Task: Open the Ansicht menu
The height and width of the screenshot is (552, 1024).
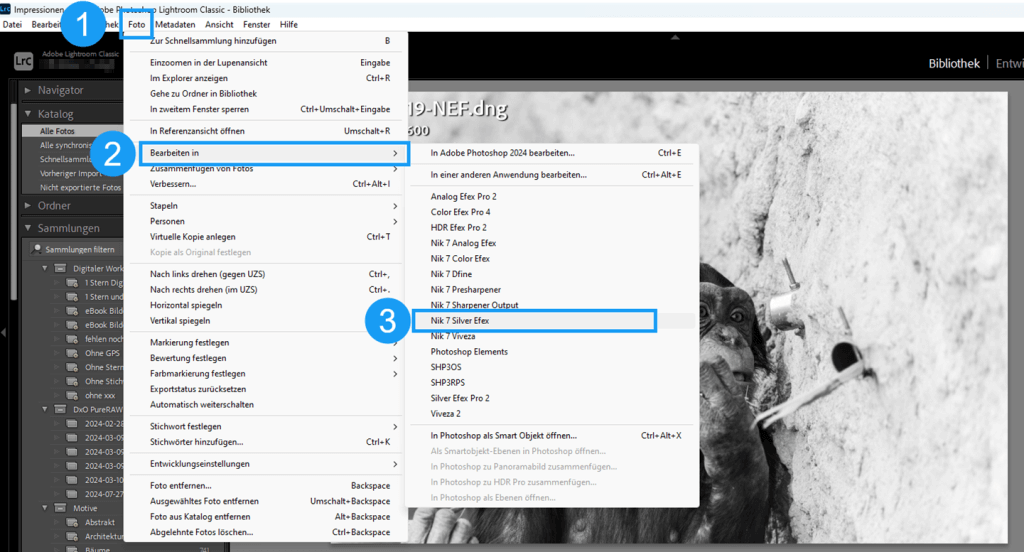Action: click(x=219, y=25)
